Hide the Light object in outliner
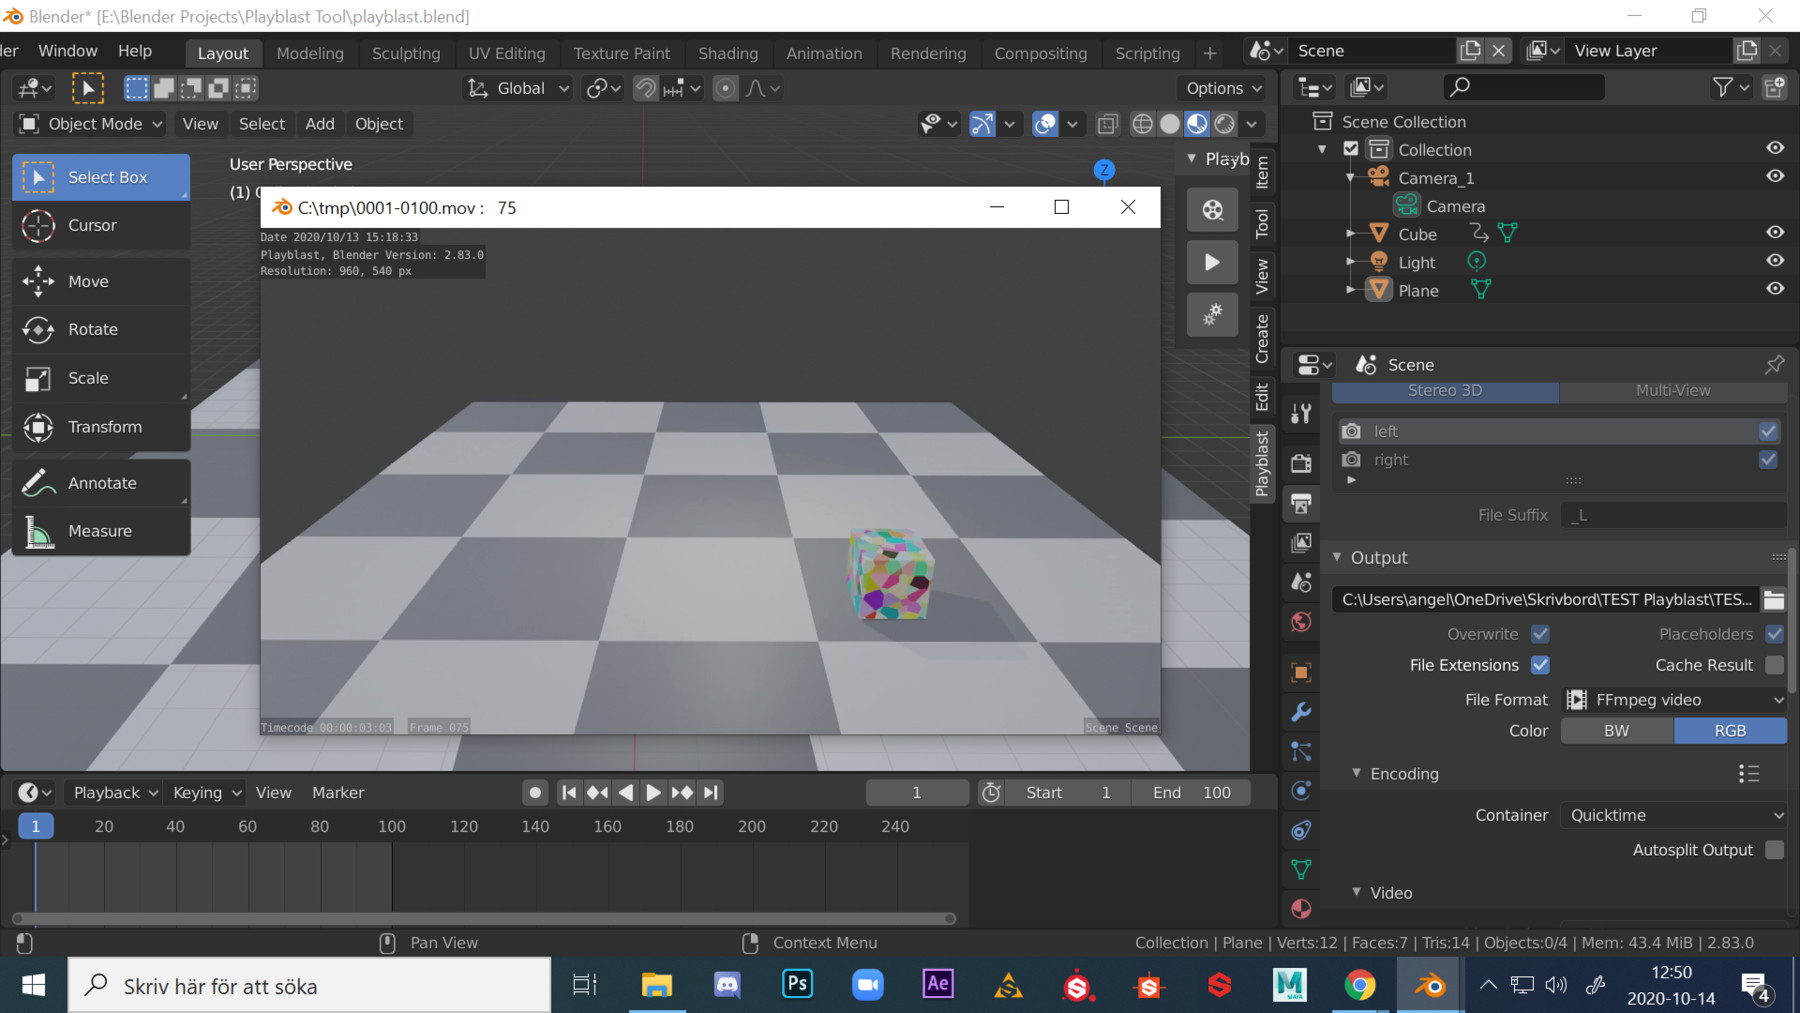Screen dimensions: 1800x1013 tap(1775, 261)
